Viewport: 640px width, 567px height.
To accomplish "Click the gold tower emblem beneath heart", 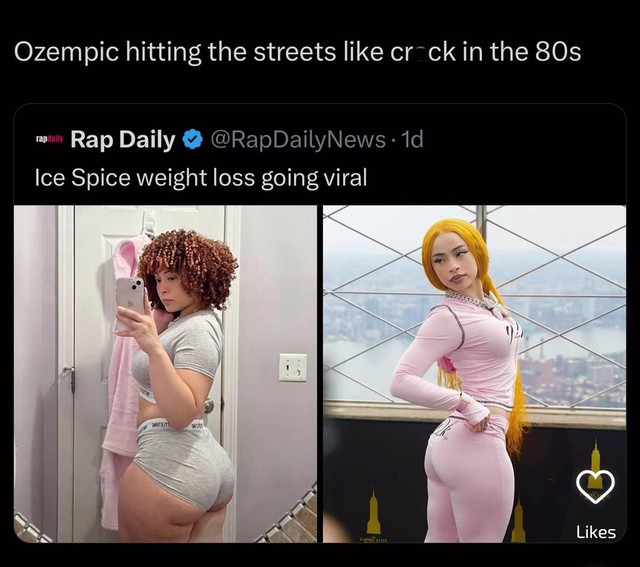I will (x=595, y=463).
